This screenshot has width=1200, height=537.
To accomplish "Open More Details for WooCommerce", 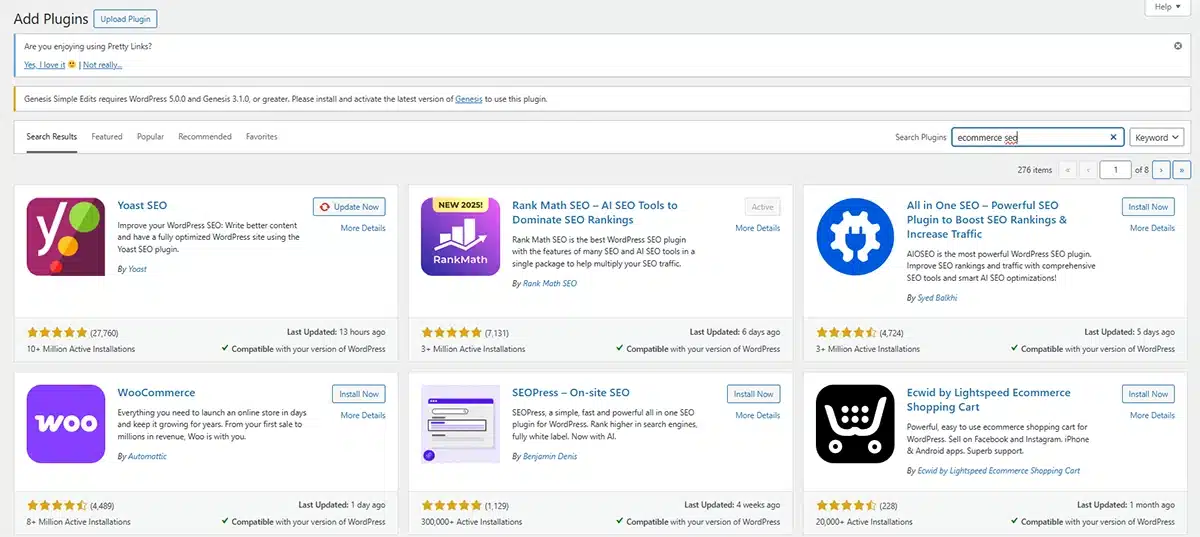I will point(363,415).
